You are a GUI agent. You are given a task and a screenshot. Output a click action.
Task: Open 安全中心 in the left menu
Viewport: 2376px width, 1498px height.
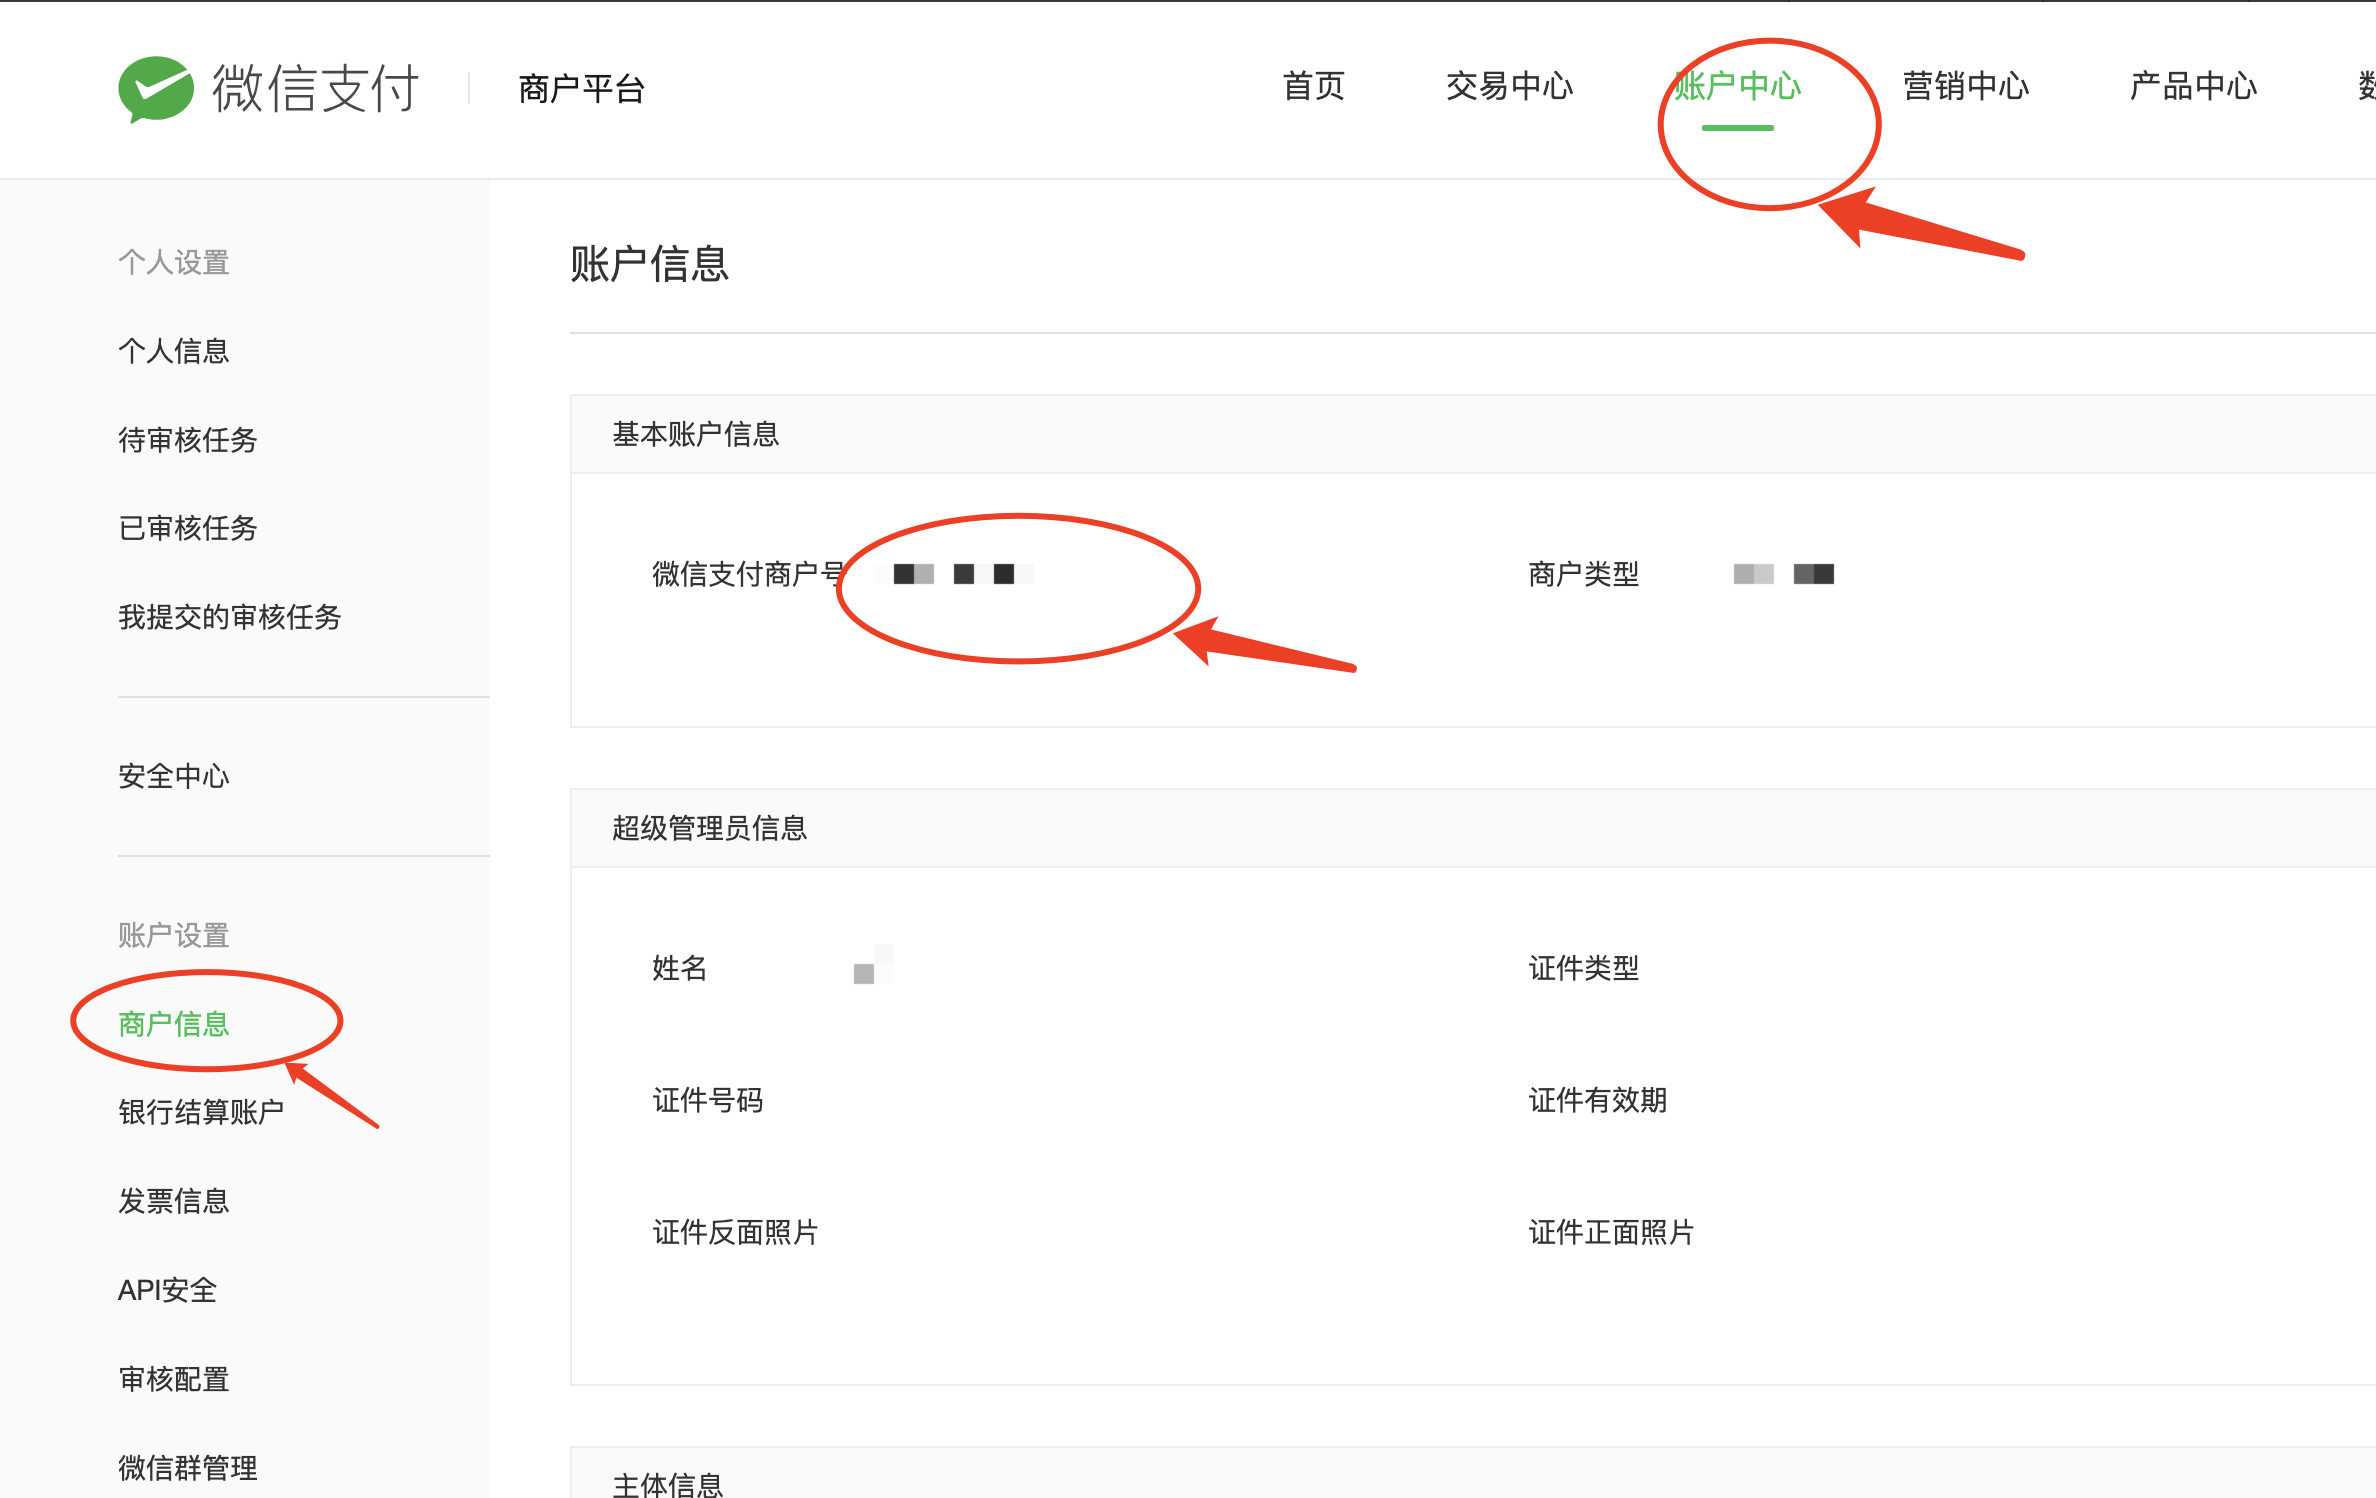tap(174, 776)
